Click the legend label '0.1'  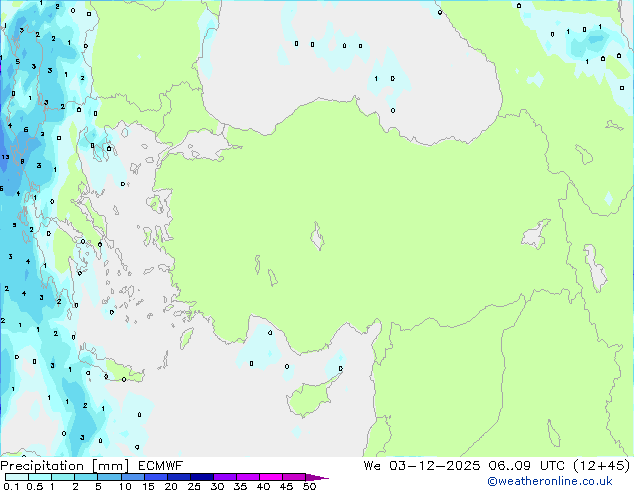pos(11,486)
